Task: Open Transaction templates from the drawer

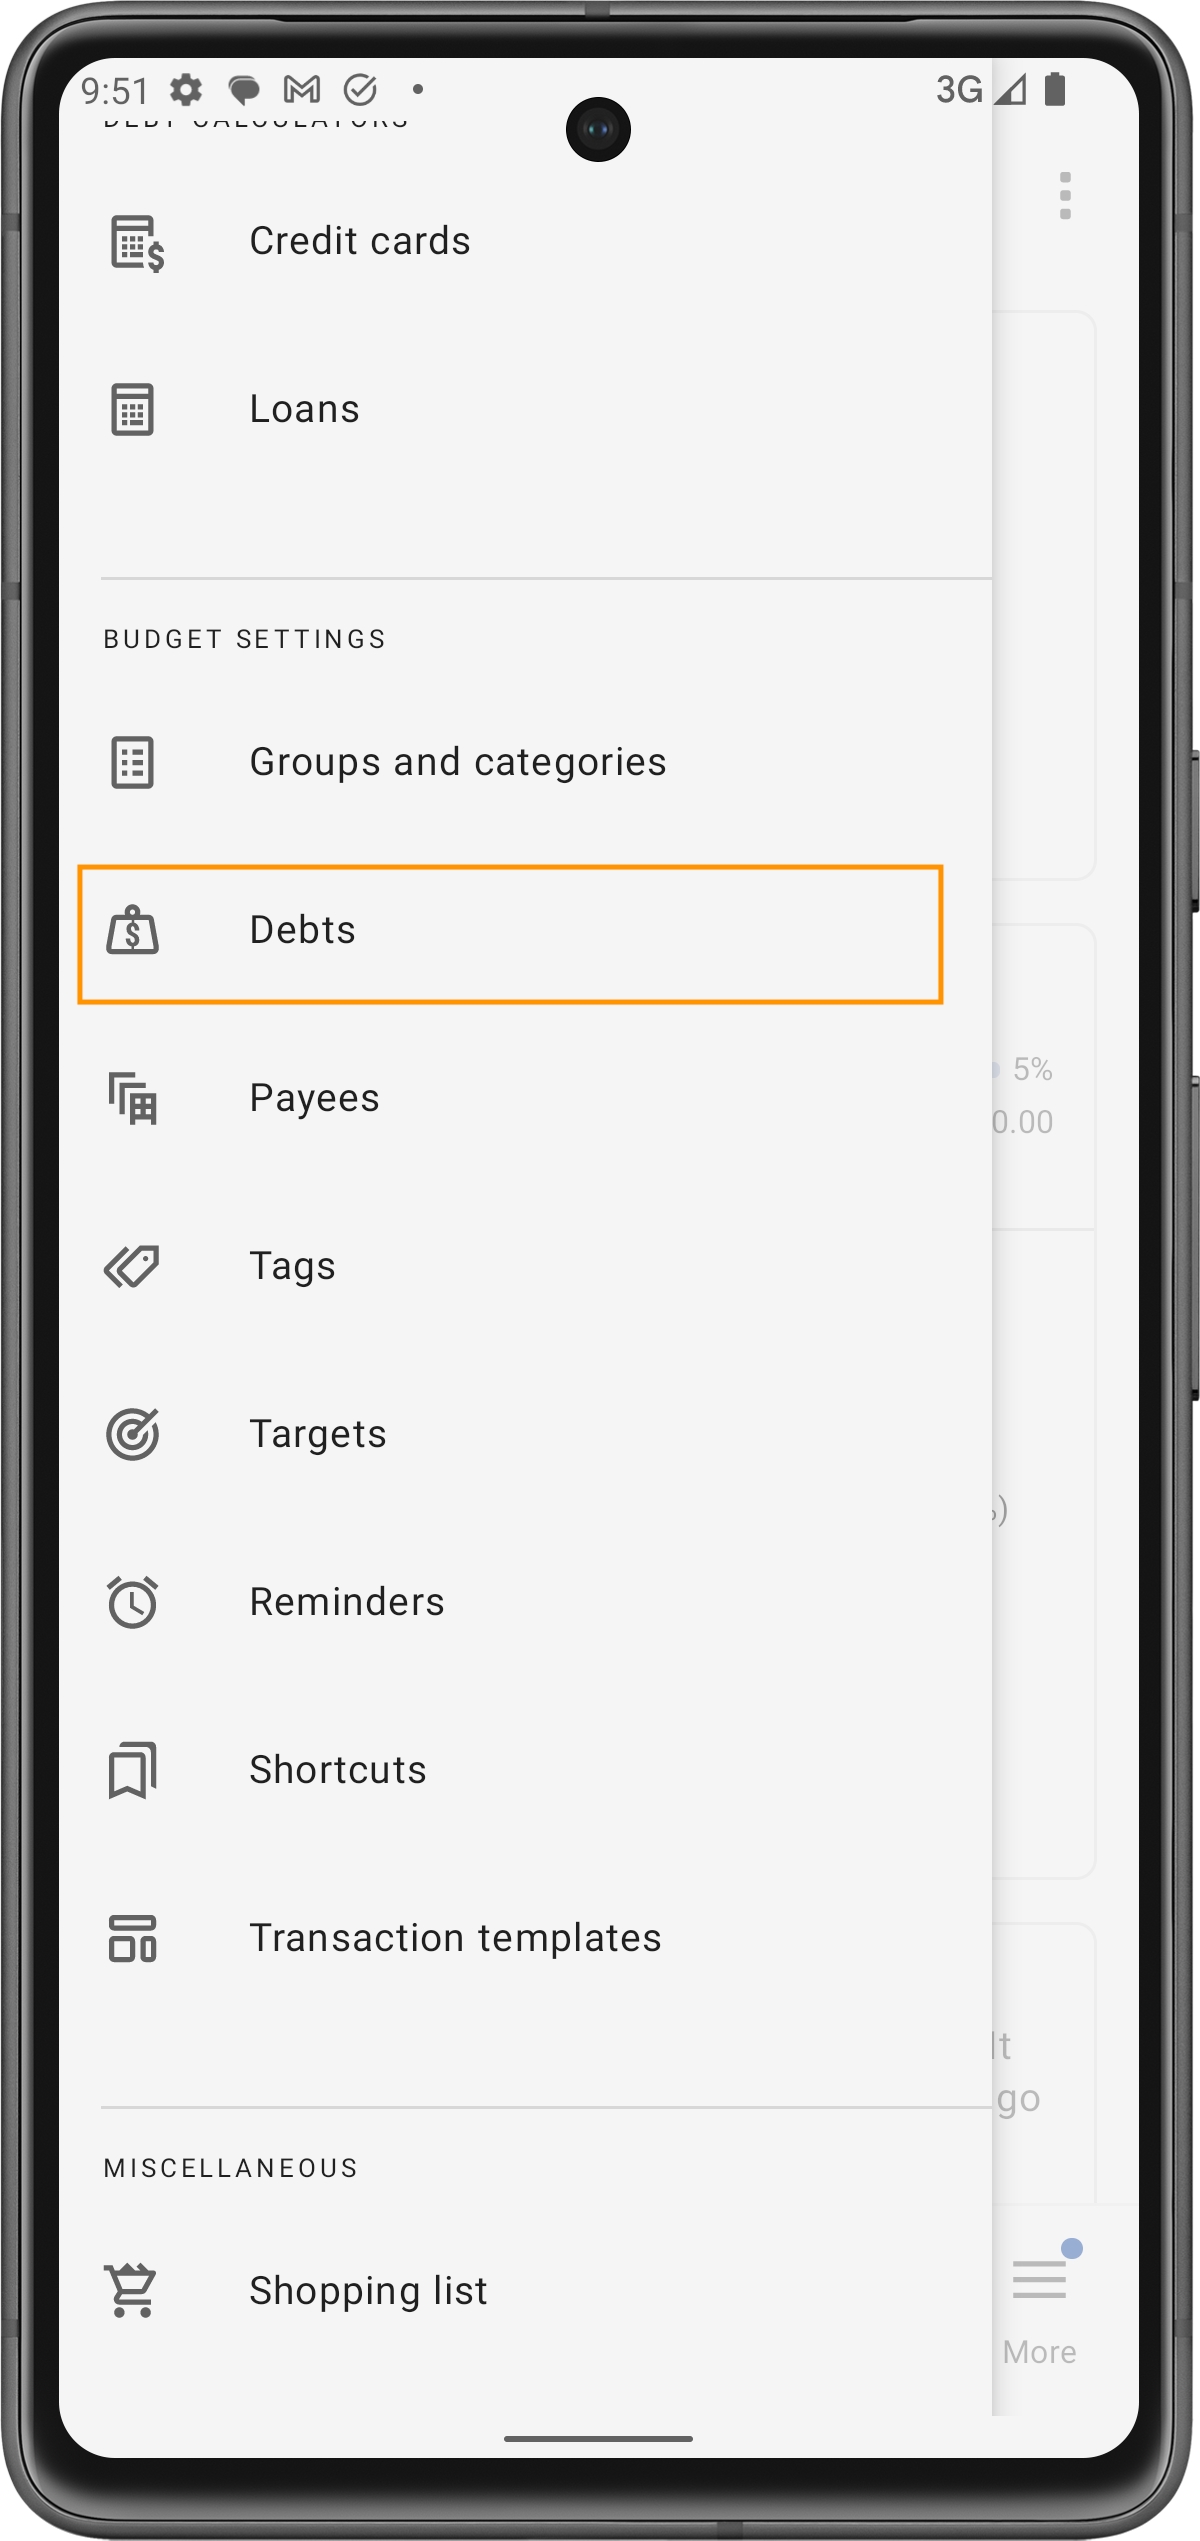Action: [455, 1938]
